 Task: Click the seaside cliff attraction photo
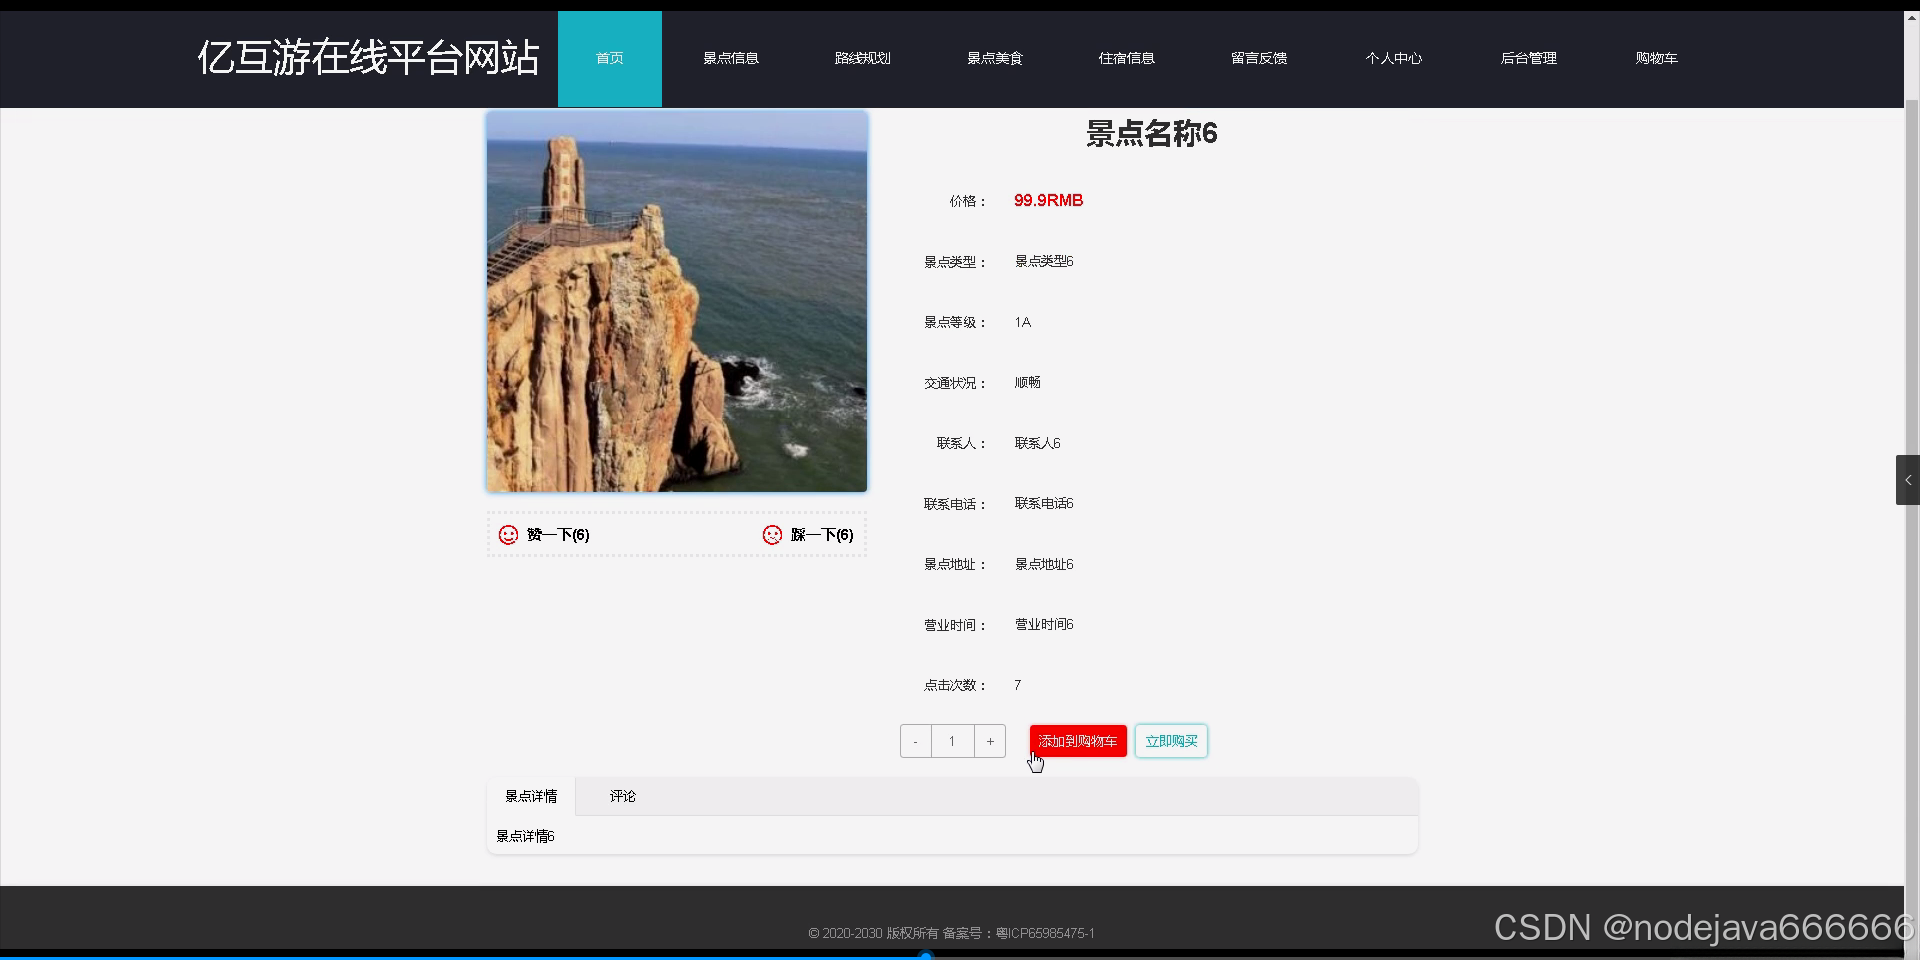677,301
